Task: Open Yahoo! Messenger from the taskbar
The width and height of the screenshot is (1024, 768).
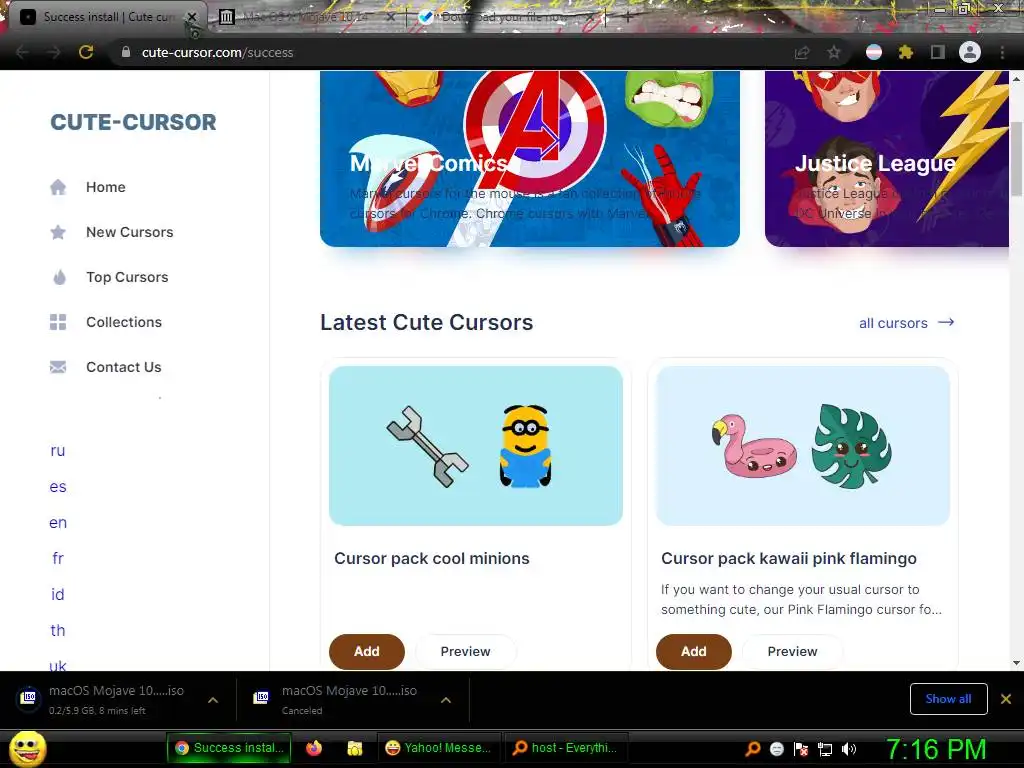Action: (x=439, y=748)
